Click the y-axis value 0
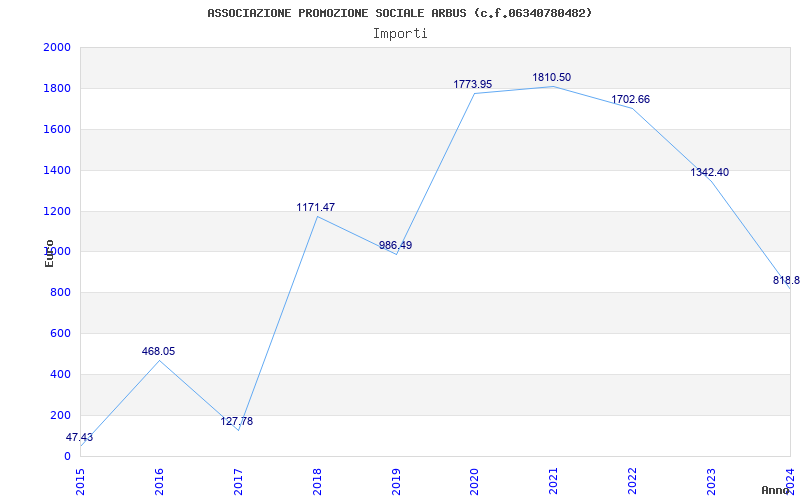Screen dimensions: 800x500 coord(67,456)
